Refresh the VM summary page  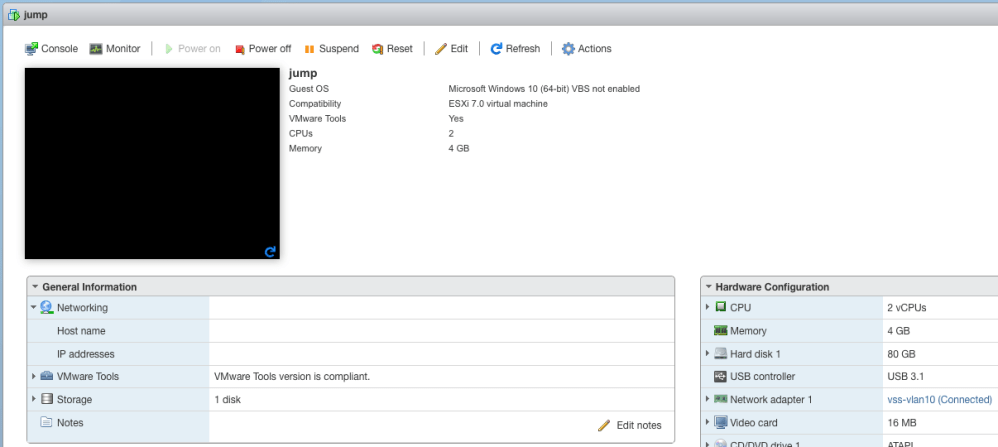[515, 48]
